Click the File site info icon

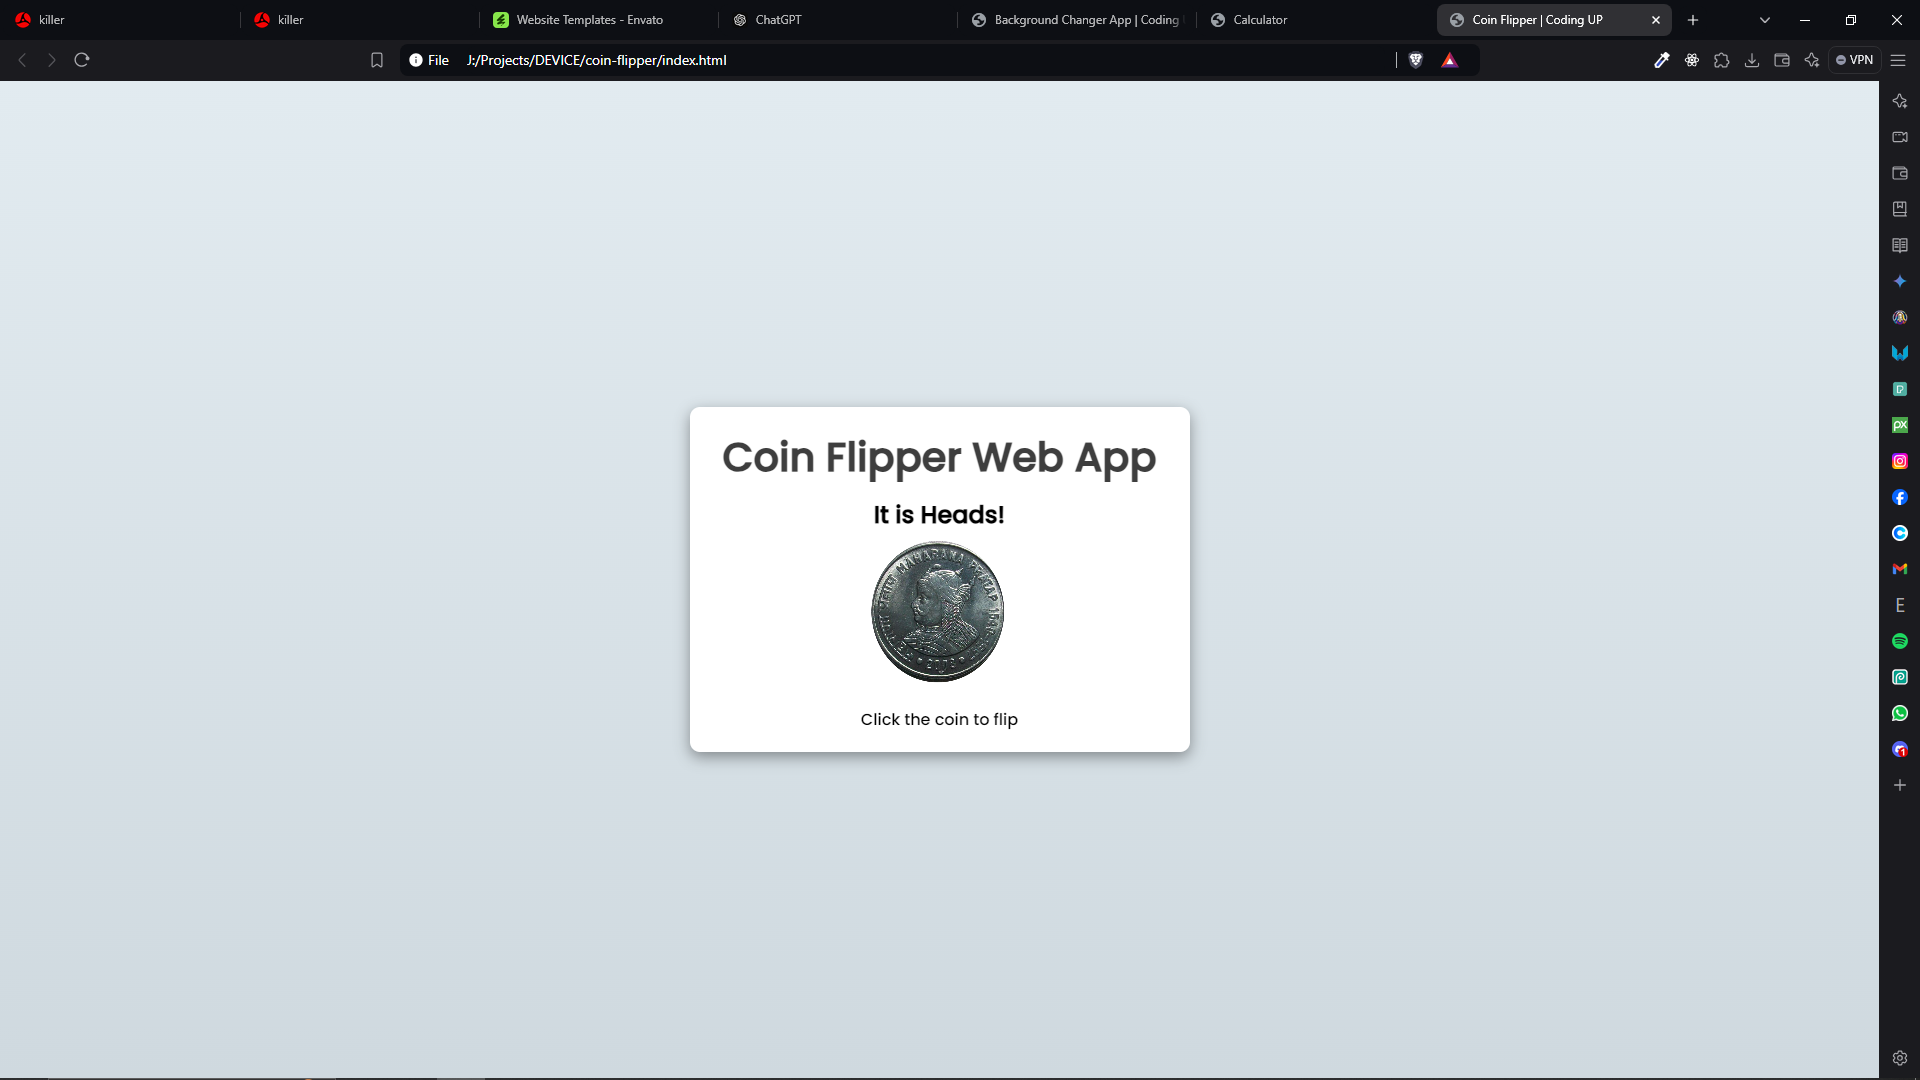pos(429,60)
